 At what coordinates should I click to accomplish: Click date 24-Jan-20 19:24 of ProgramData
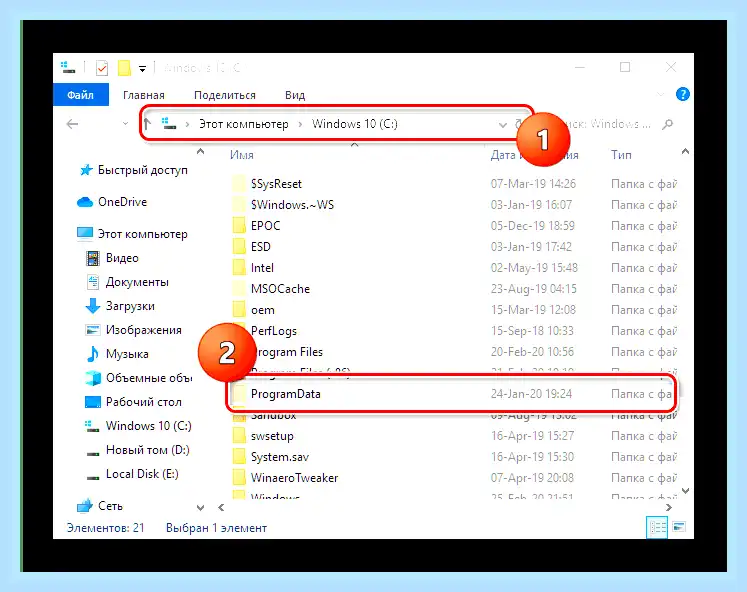(531, 394)
